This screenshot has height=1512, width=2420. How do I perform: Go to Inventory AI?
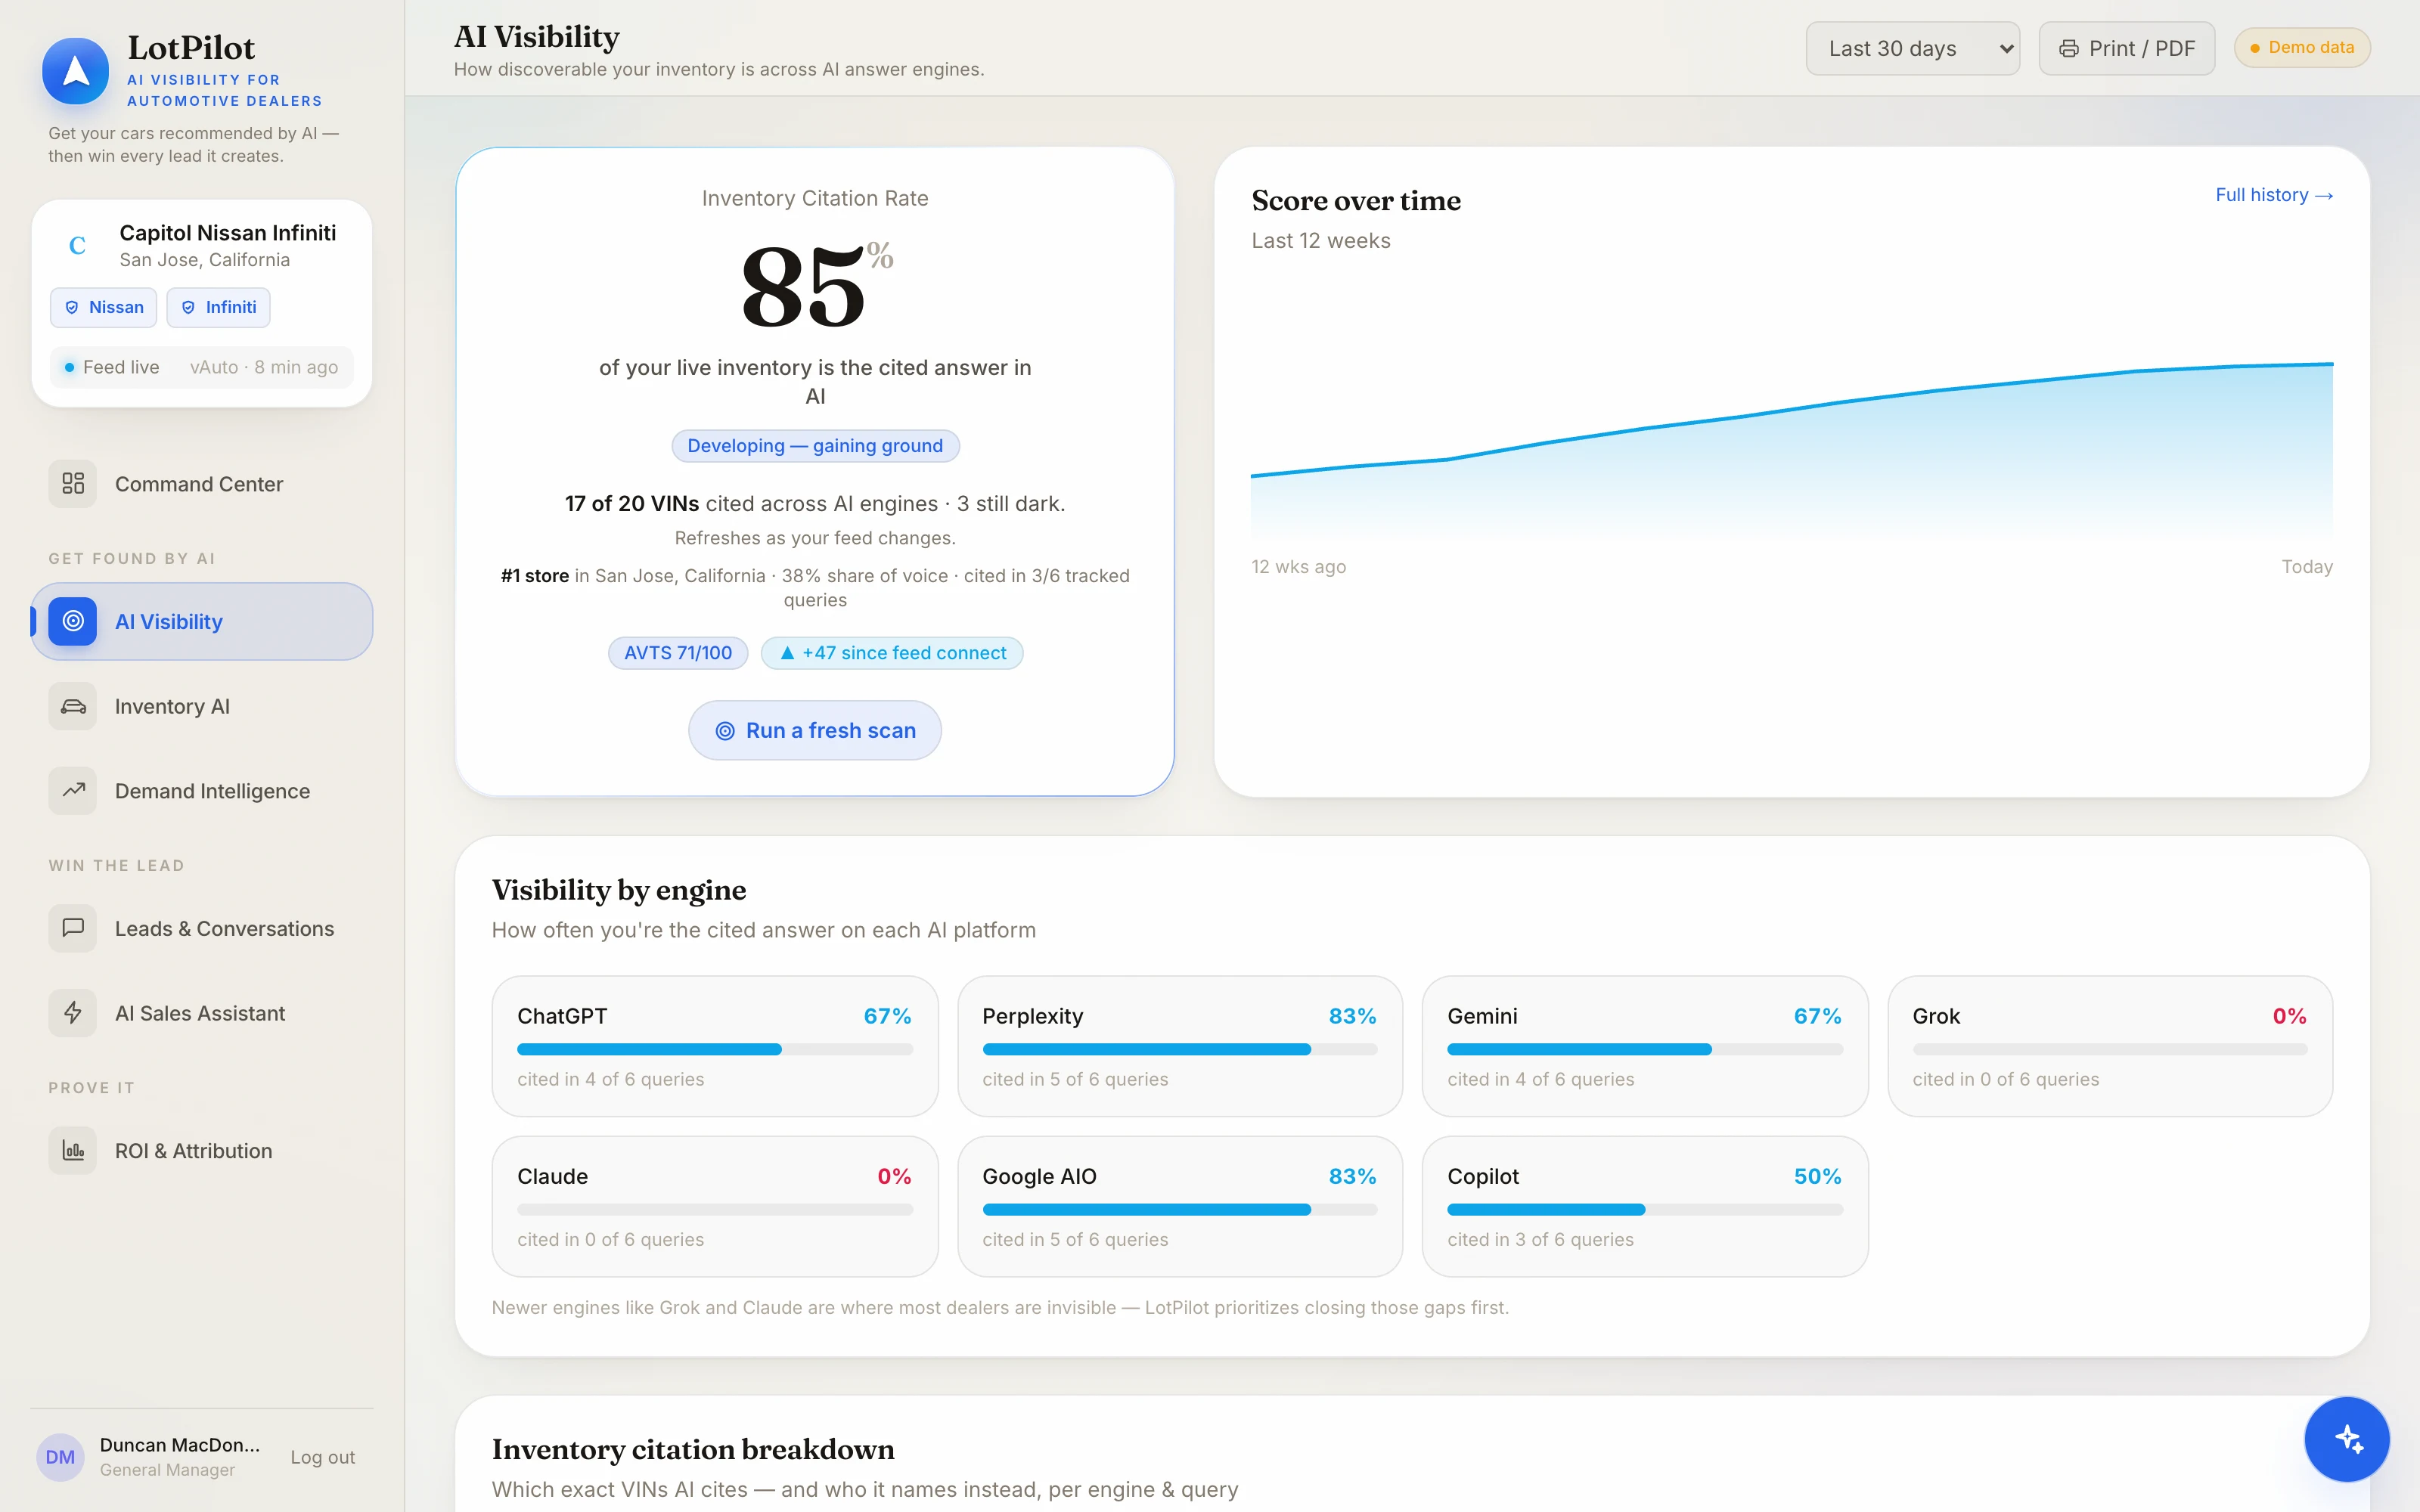[202, 706]
